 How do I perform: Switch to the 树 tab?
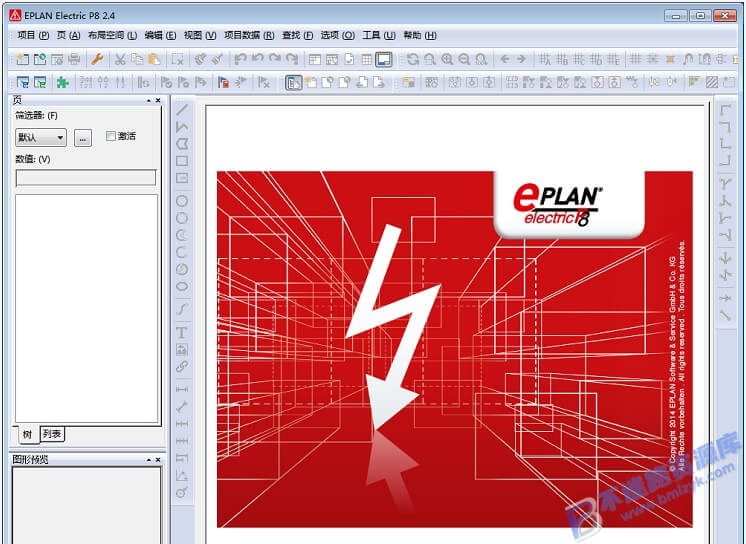point(27,434)
